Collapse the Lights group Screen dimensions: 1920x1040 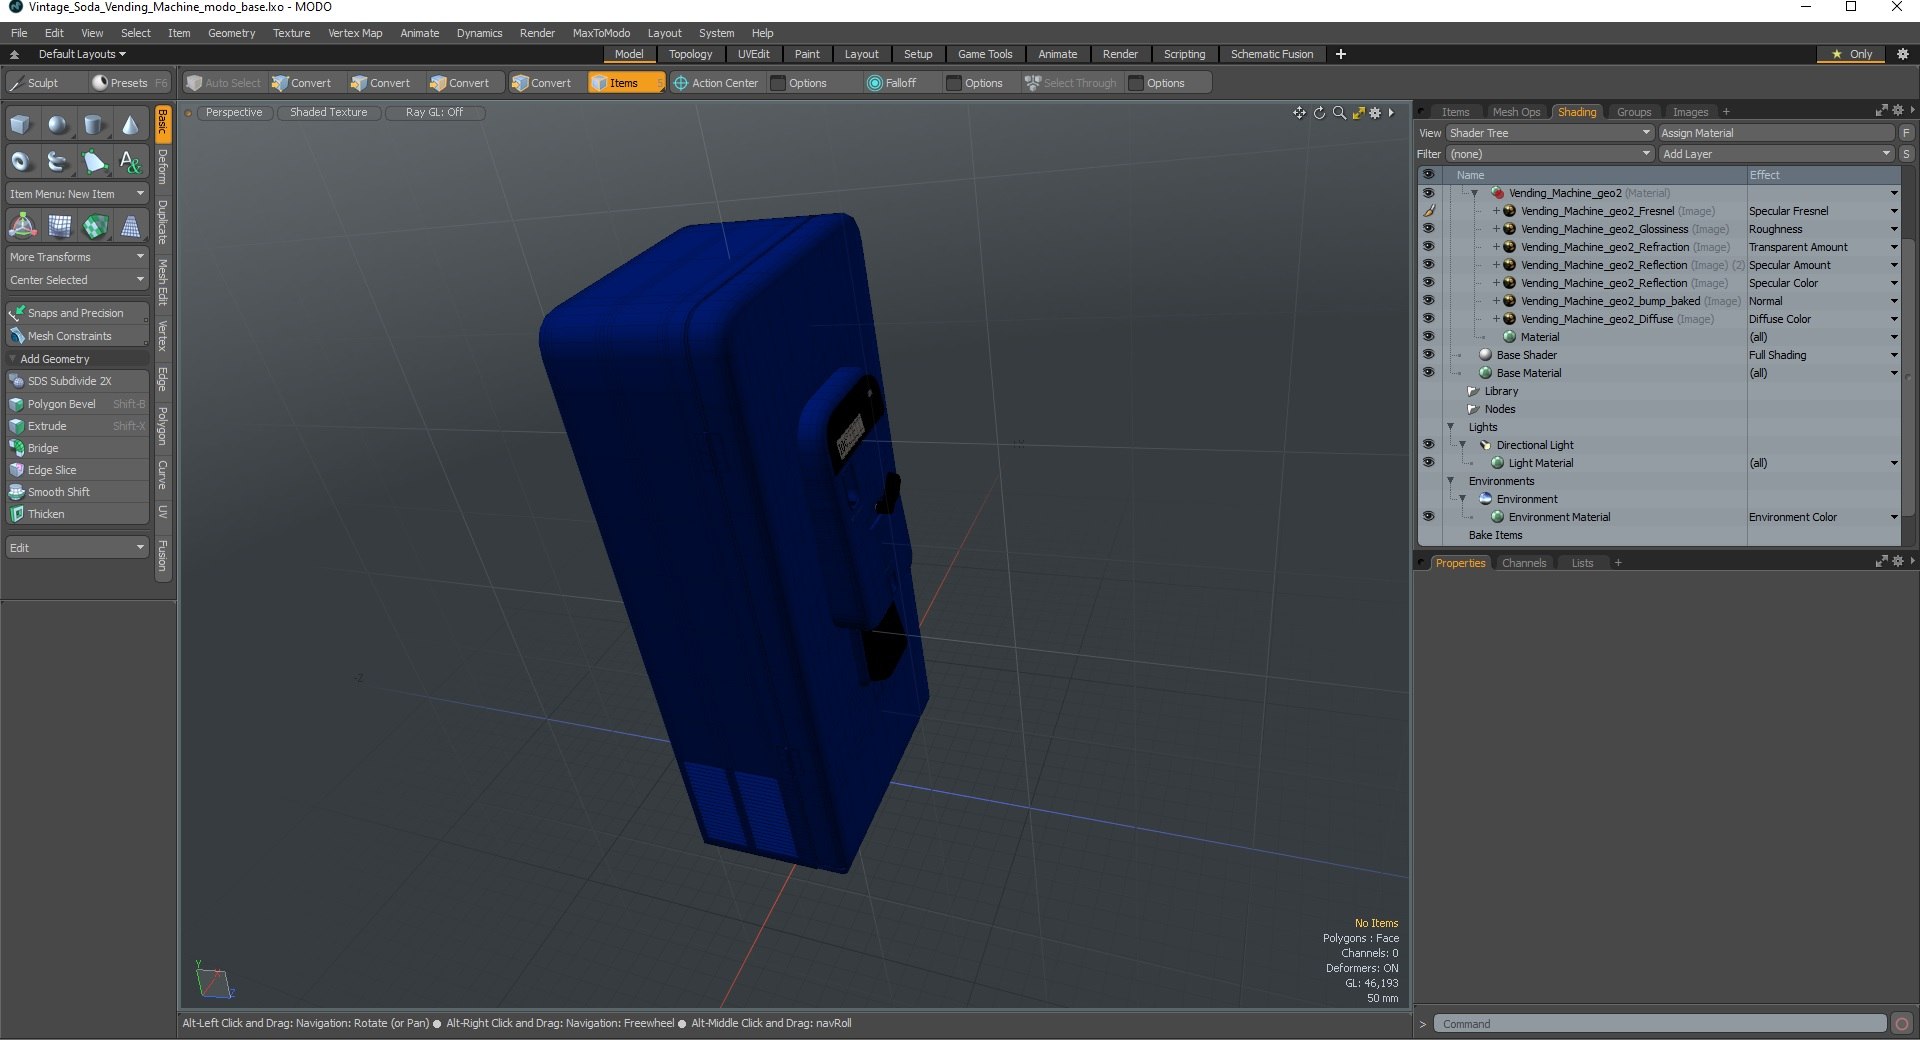point(1450,427)
